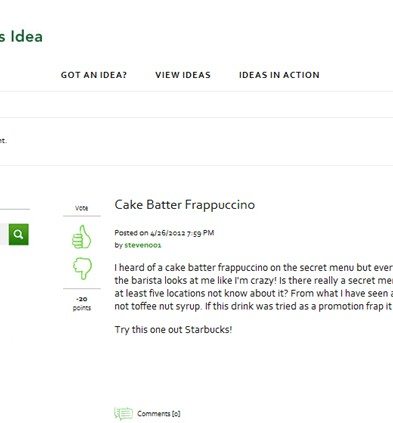Screen dimensions: 393x423
Task: Open the Cake Batter Frappuccino post title
Action: click(x=185, y=205)
